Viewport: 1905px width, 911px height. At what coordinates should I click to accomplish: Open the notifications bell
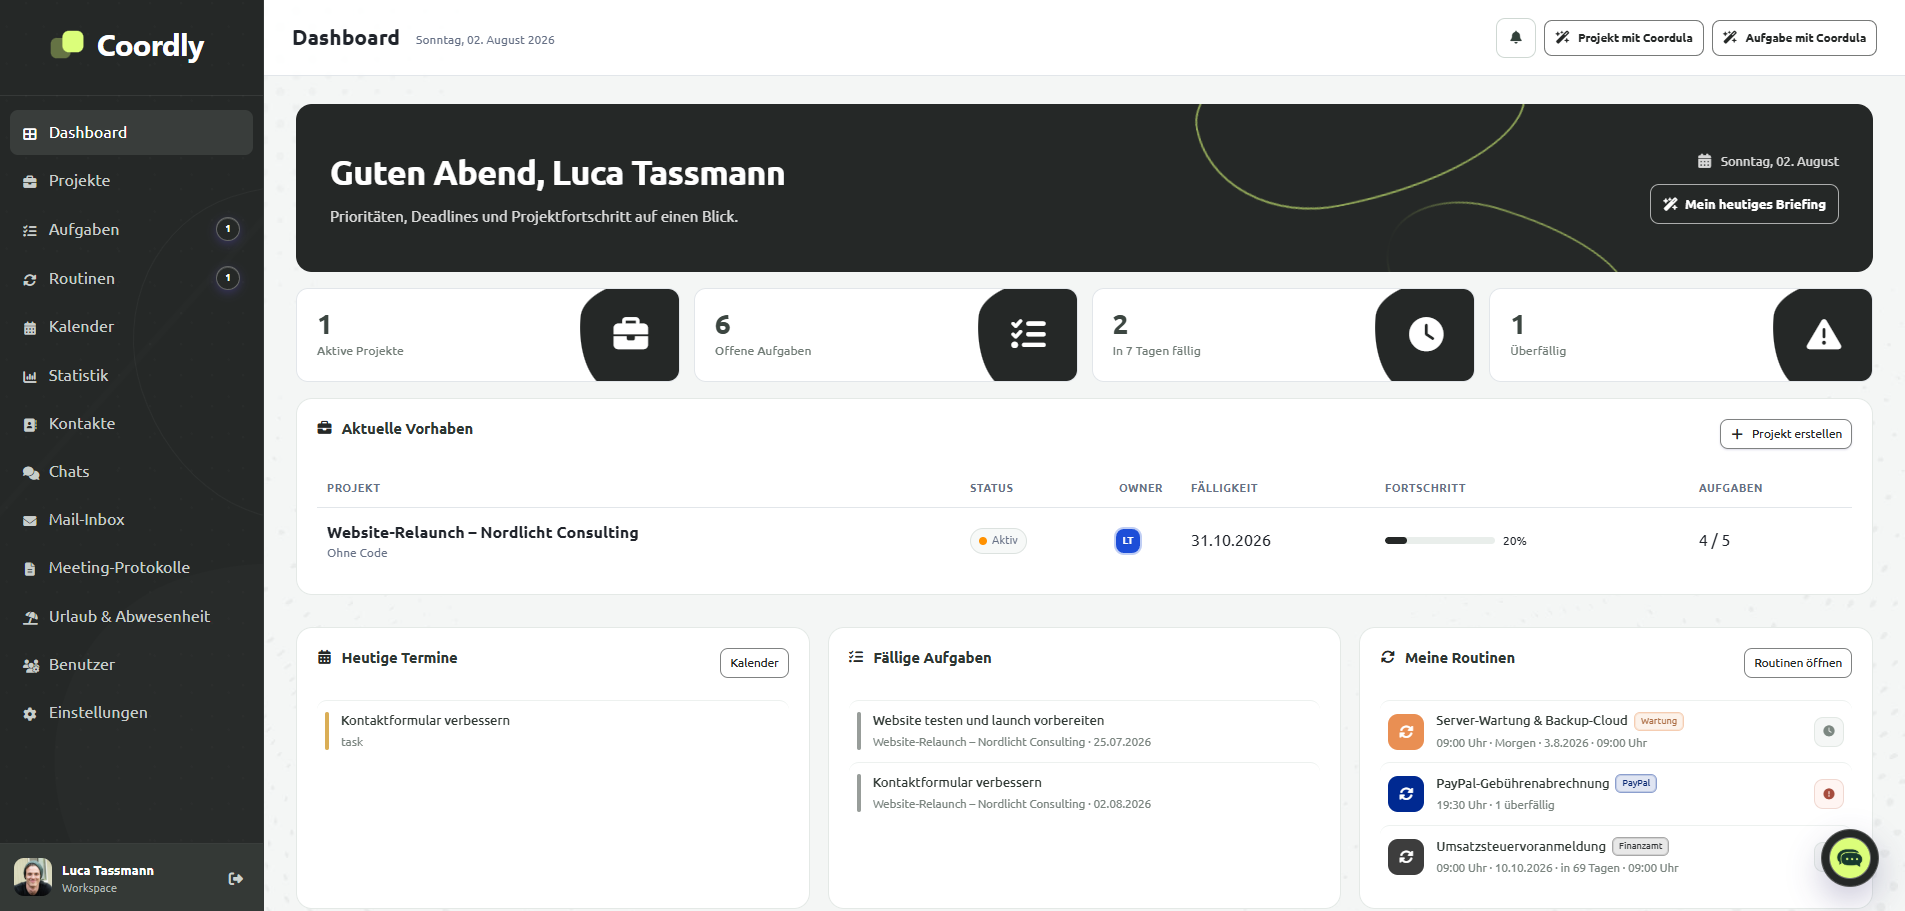point(1515,38)
